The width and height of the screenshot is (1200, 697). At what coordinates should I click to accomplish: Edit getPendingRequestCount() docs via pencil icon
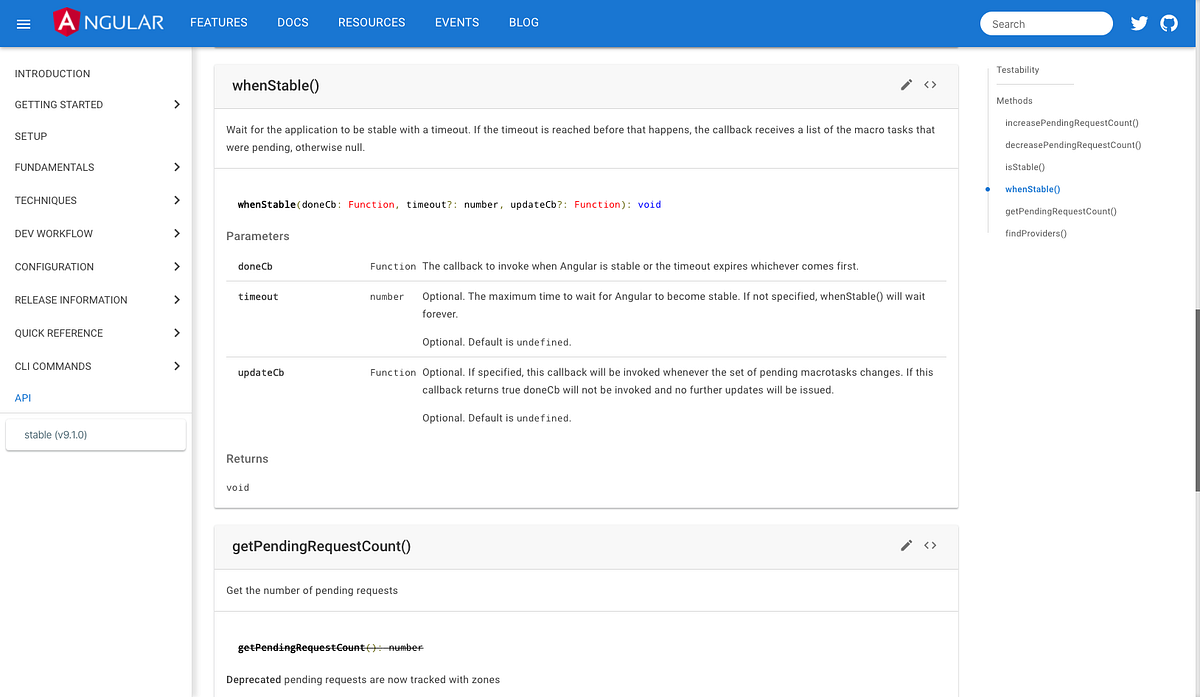(906, 546)
